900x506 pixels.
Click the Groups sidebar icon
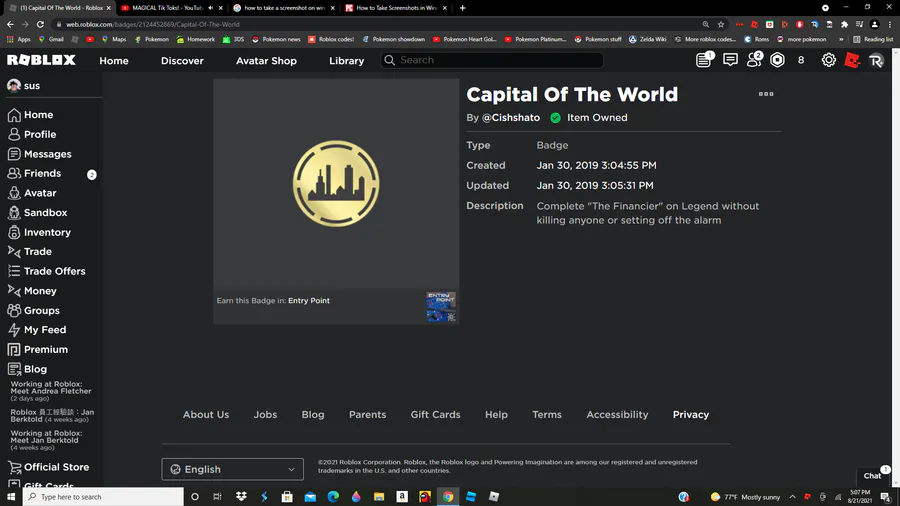14,310
